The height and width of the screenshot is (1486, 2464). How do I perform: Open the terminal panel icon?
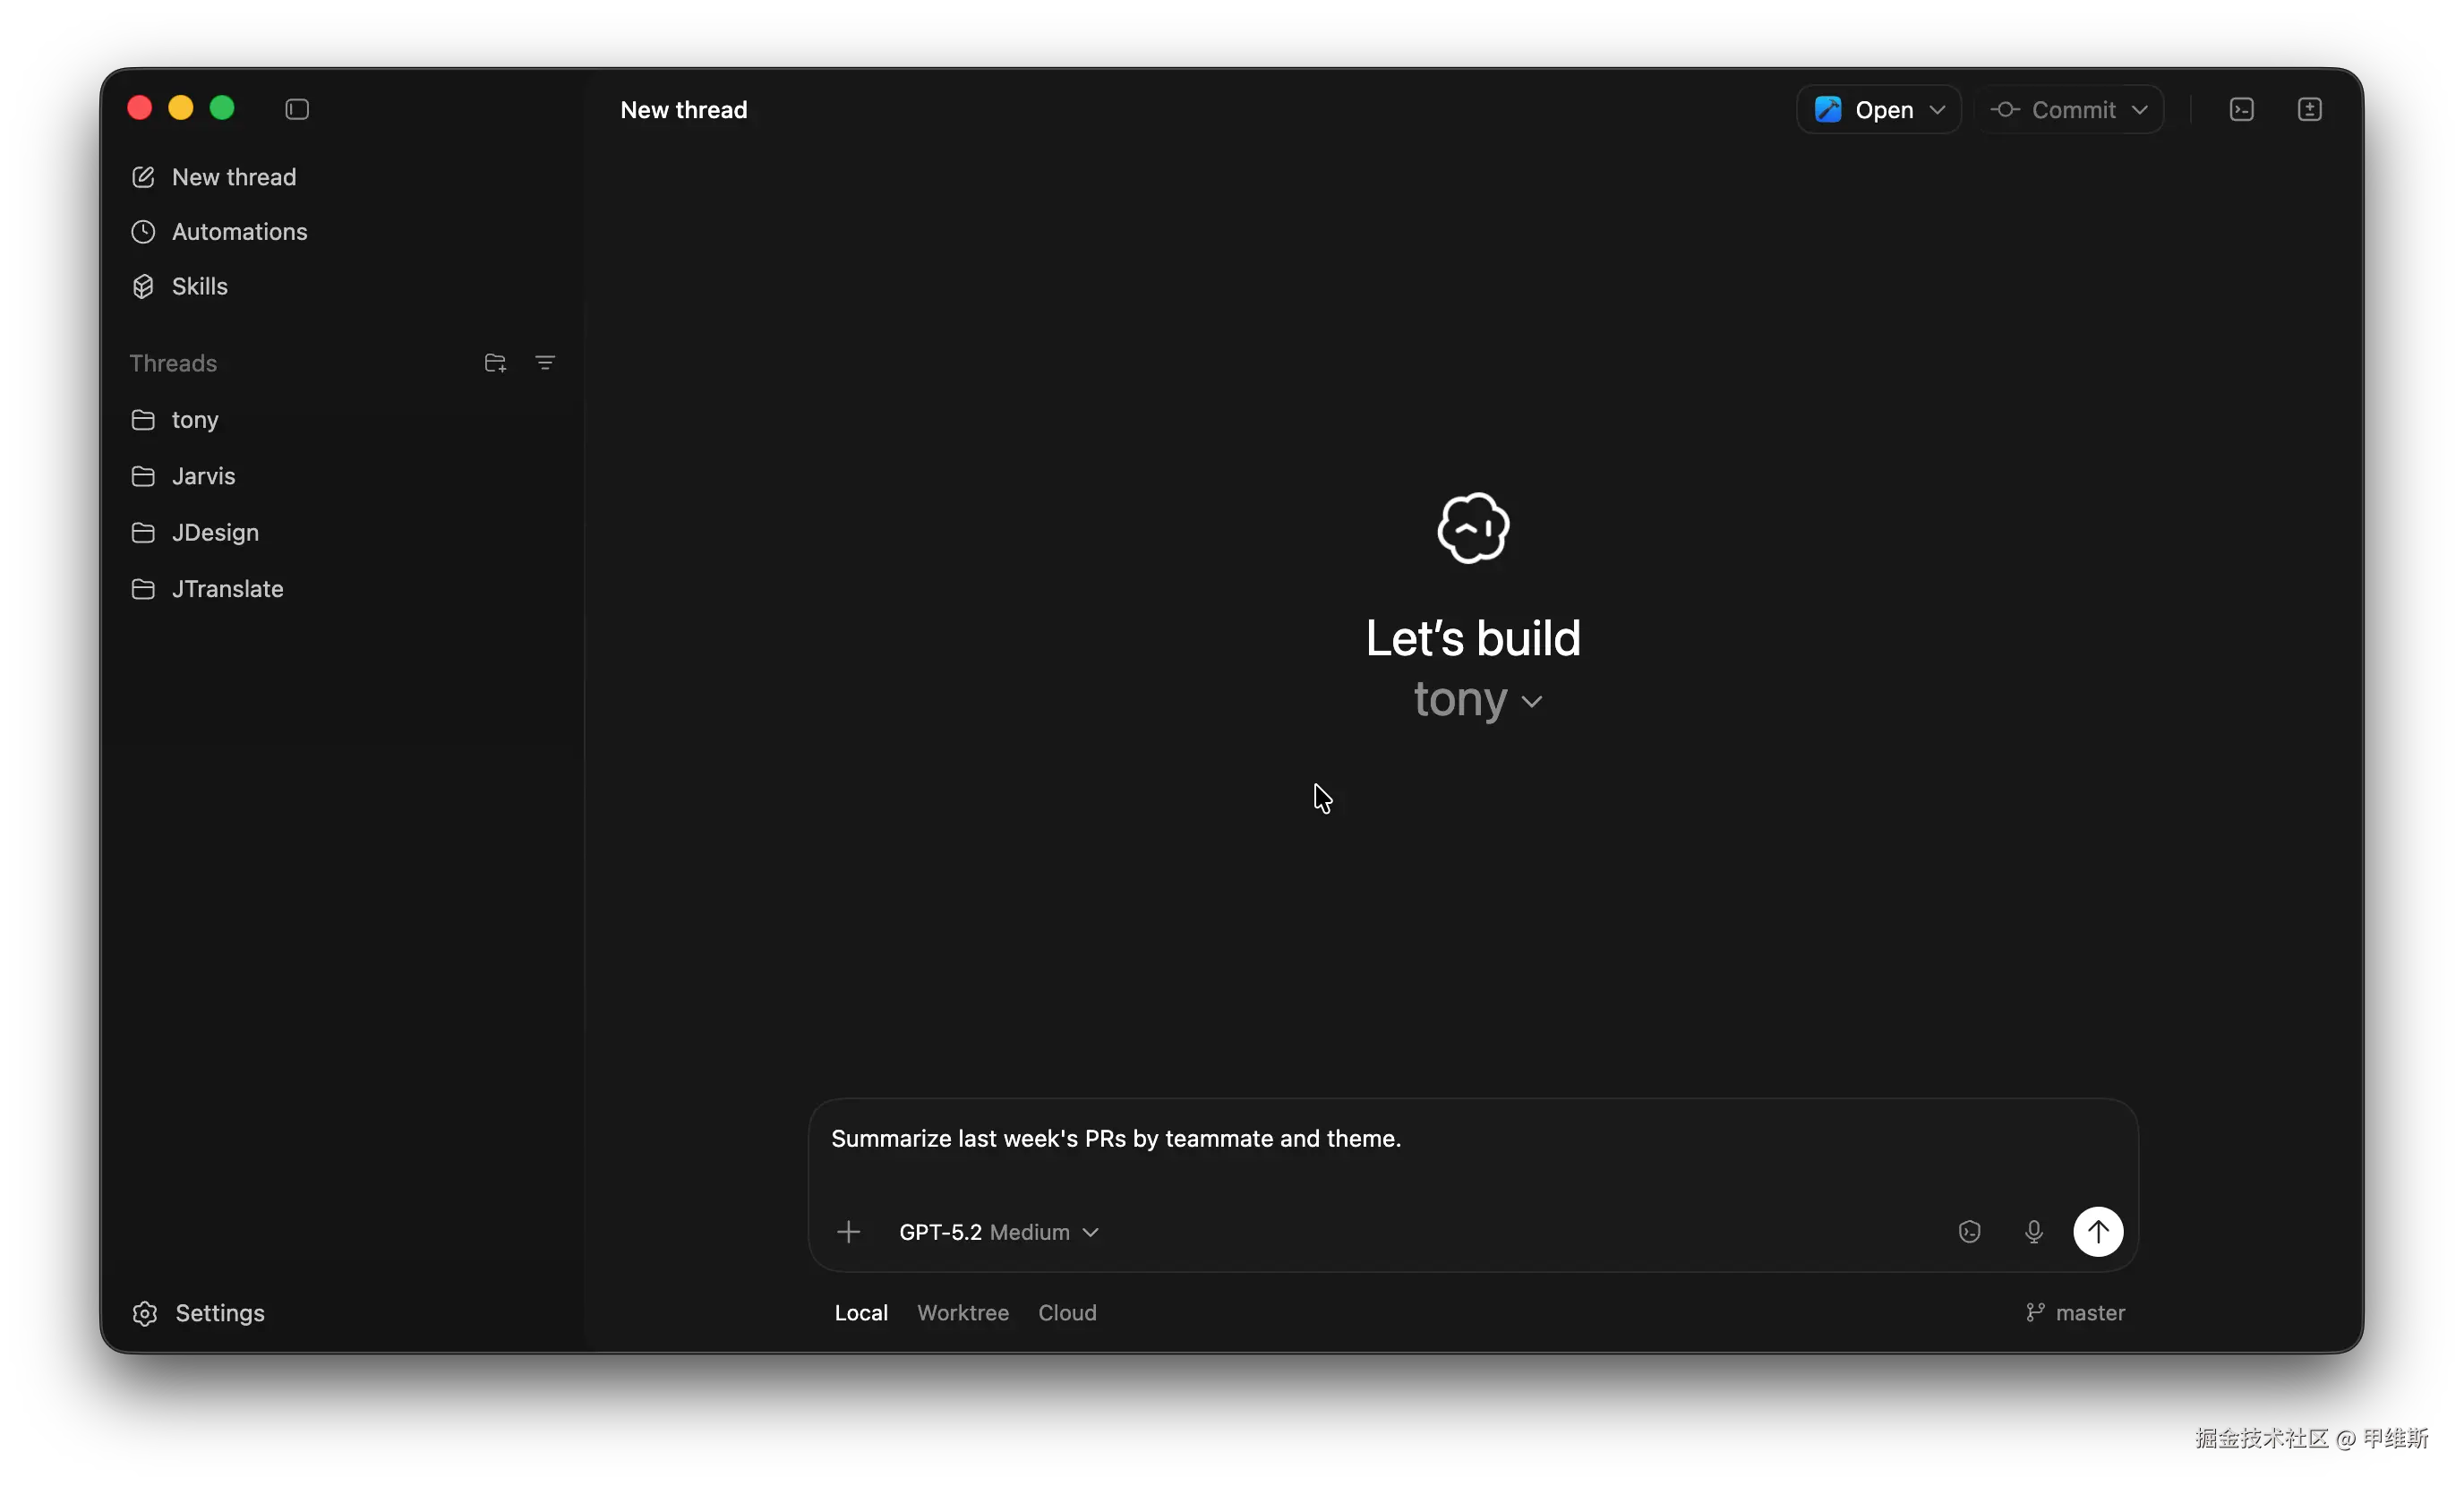coord(2242,109)
